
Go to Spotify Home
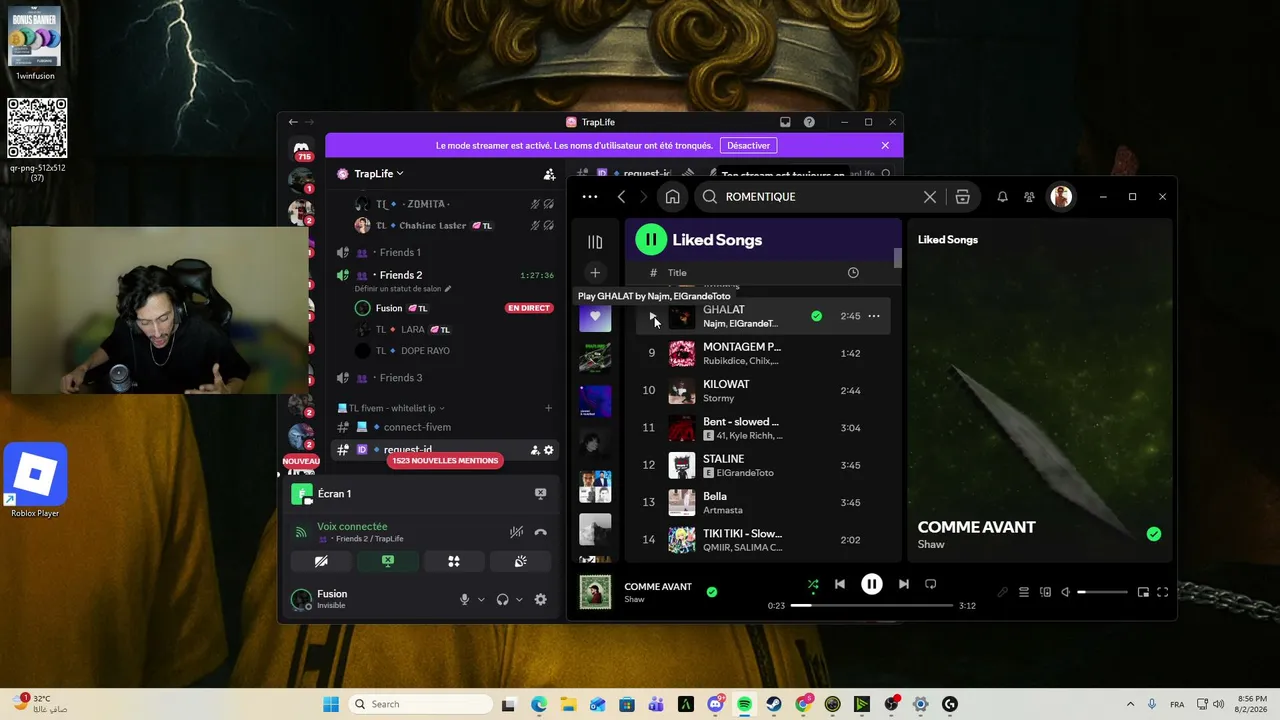(x=673, y=197)
